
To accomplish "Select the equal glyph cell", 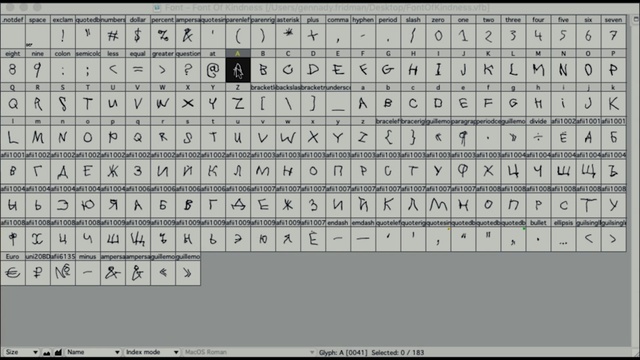I will pos(138,66).
